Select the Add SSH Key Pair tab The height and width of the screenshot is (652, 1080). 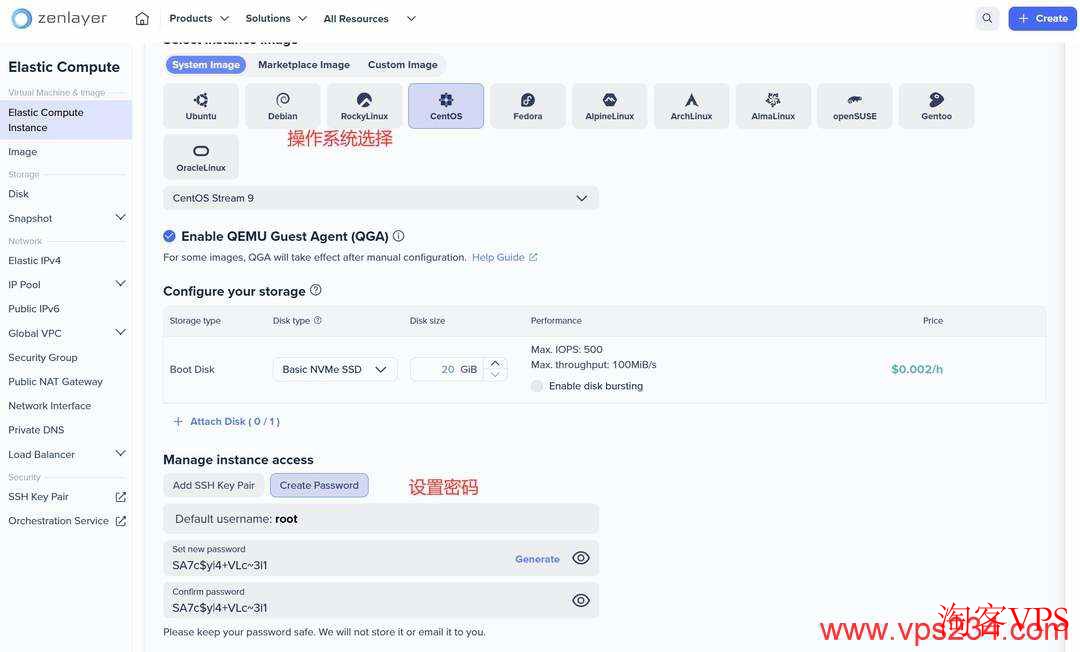click(213, 484)
